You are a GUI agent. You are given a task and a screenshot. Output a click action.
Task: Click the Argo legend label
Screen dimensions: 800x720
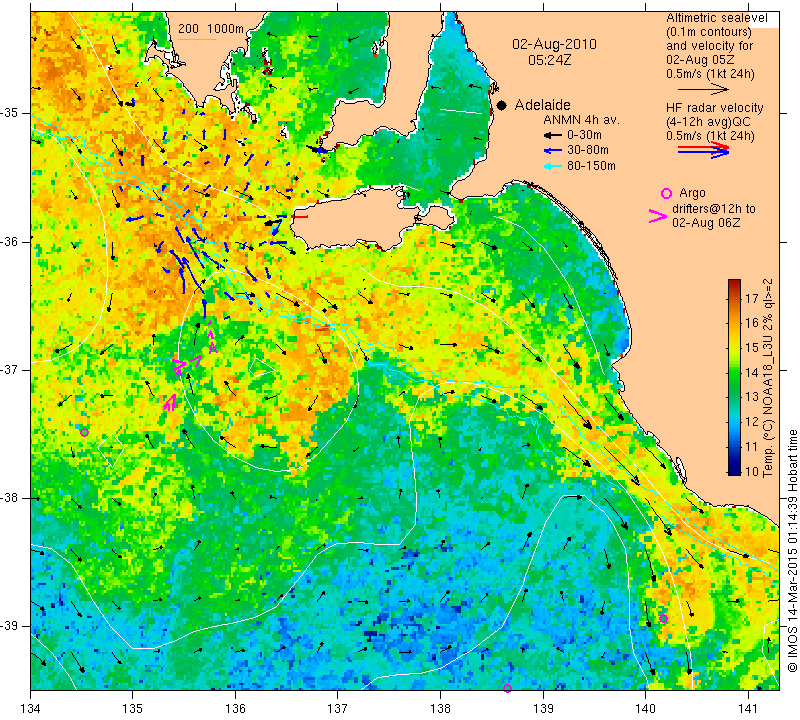(x=692, y=193)
